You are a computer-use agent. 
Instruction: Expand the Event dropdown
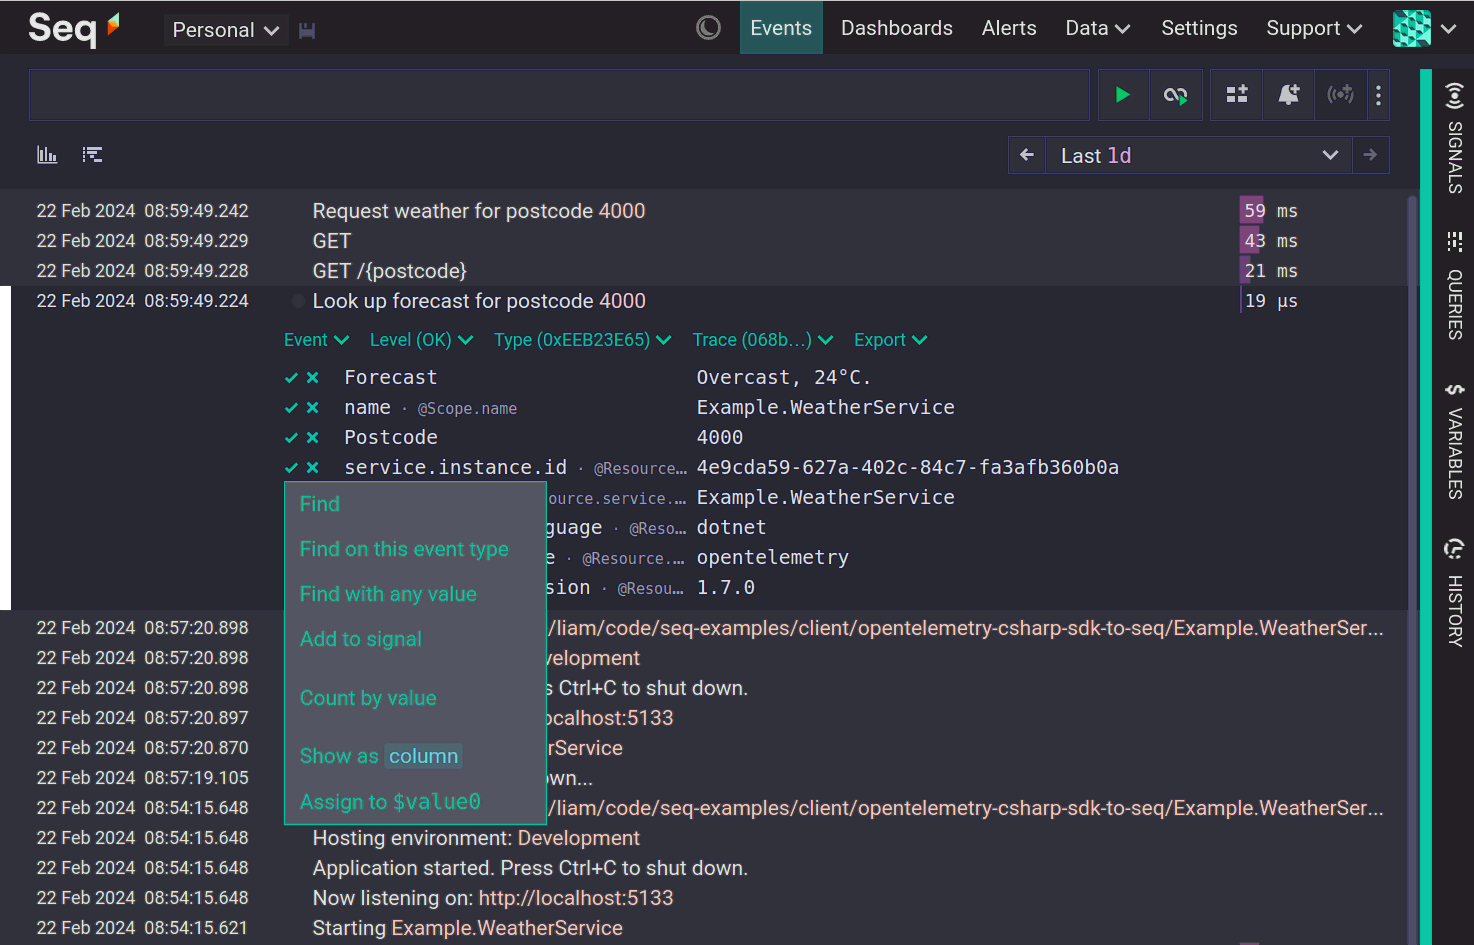tap(316, 340)
